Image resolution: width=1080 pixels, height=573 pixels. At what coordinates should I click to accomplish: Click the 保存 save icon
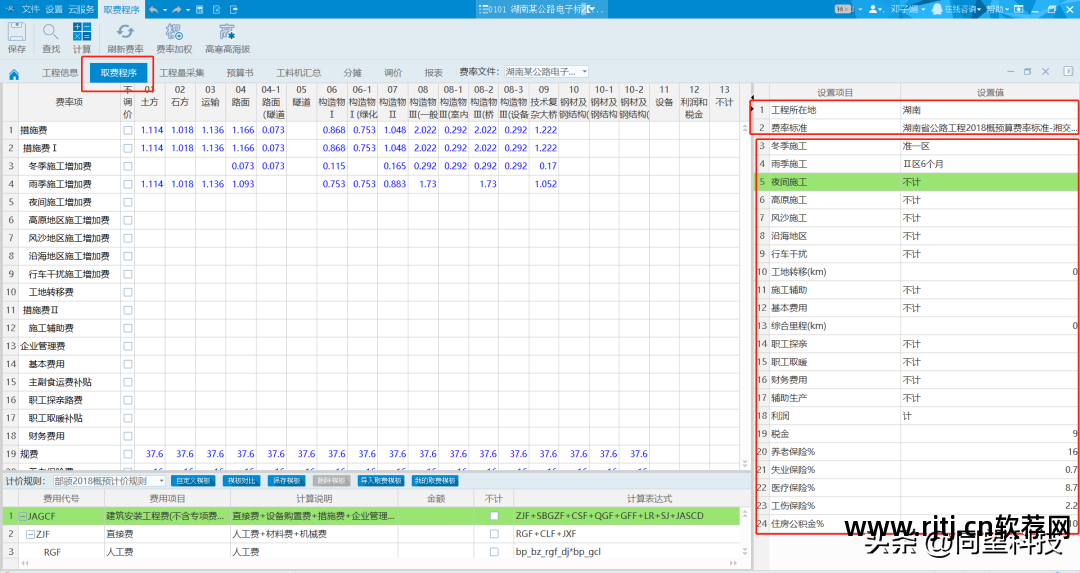pyautogui.click(x=17, y=36)
